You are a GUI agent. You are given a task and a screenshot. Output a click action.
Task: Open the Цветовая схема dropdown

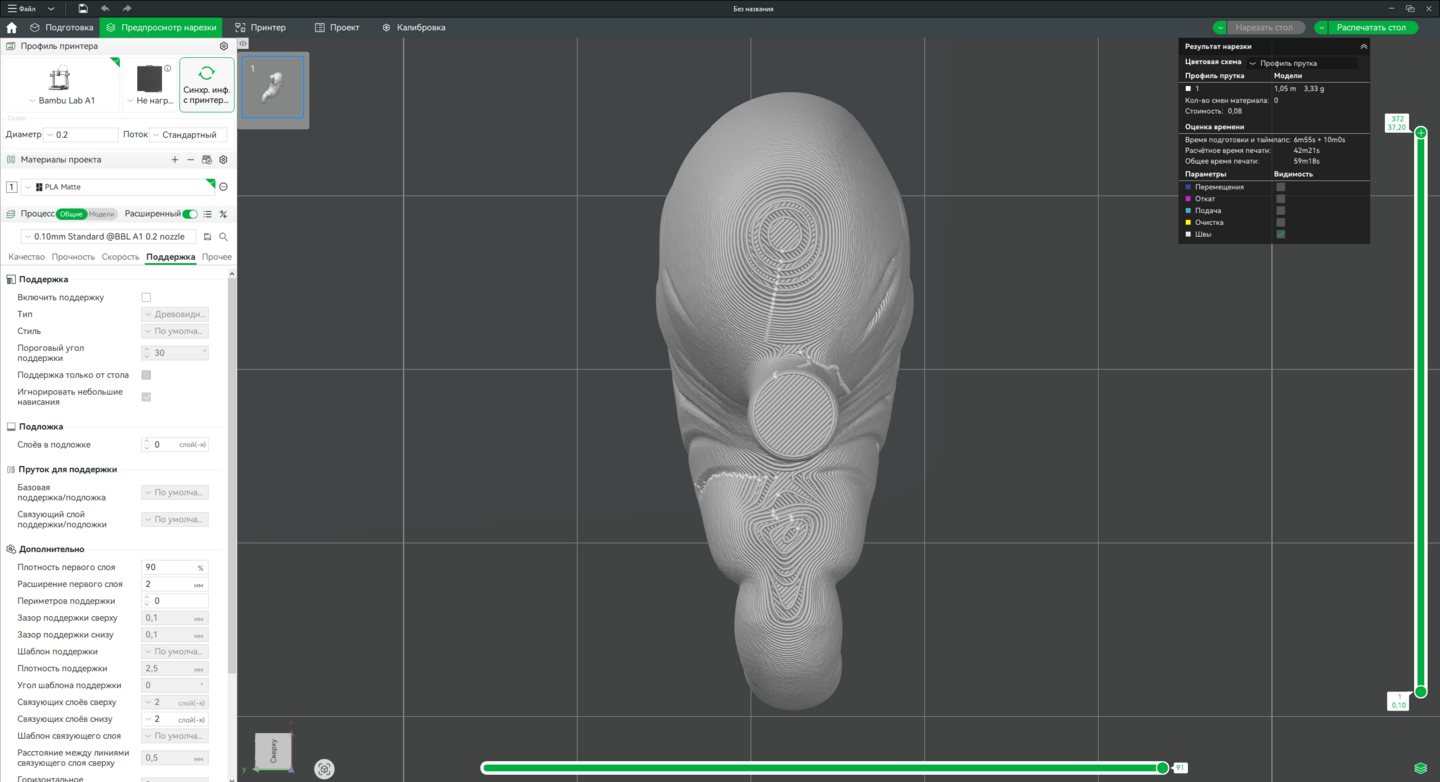1303,63
